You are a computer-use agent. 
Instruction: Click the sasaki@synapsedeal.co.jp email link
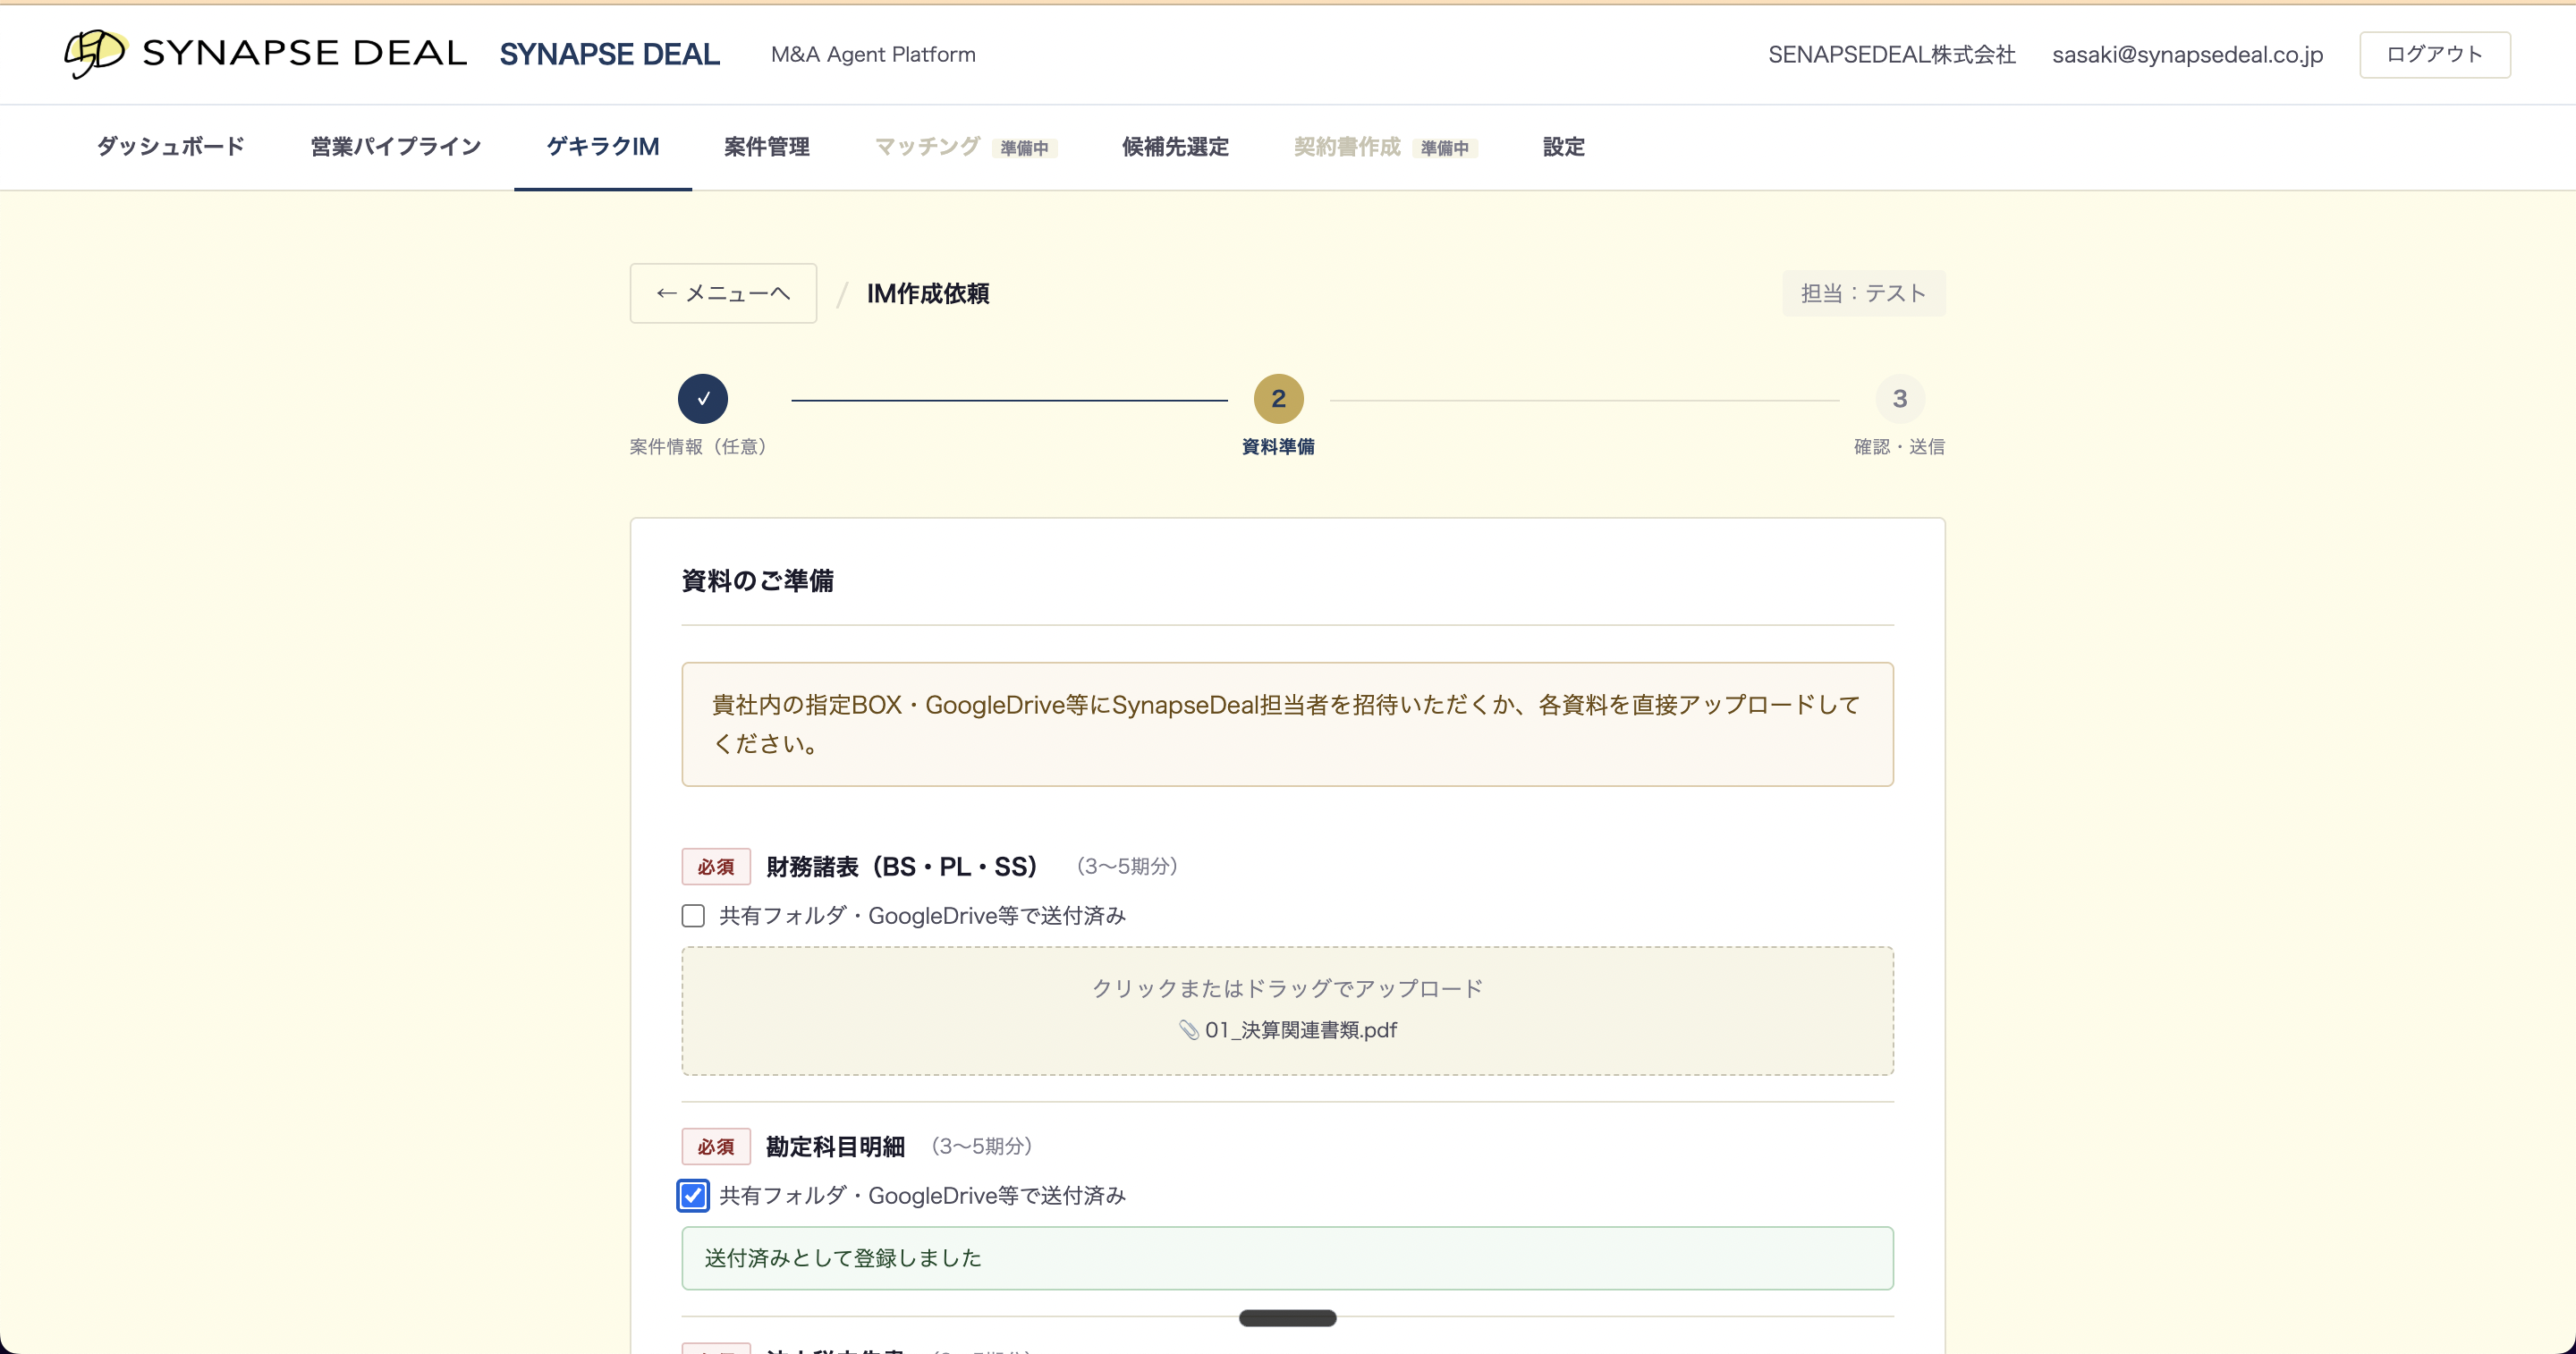[x=2188, y=55]
